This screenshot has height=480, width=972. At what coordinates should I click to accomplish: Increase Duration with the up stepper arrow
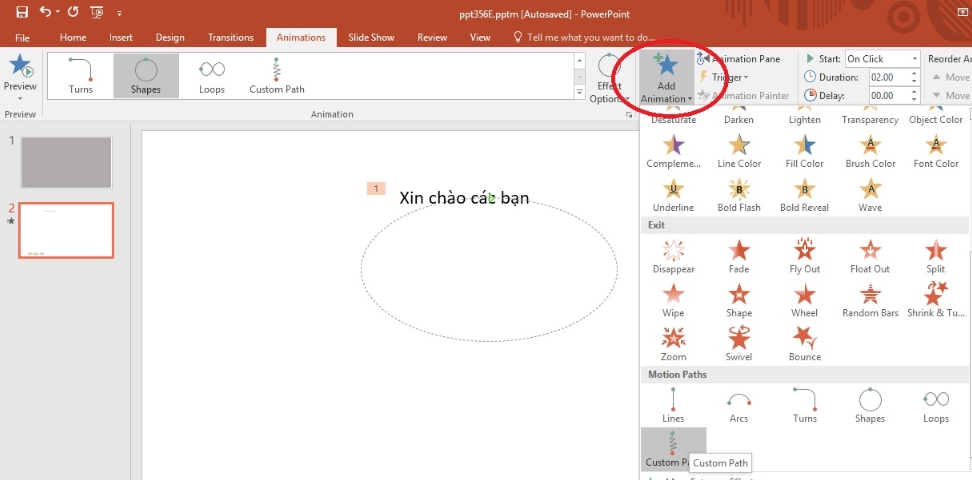coord(914,74)
